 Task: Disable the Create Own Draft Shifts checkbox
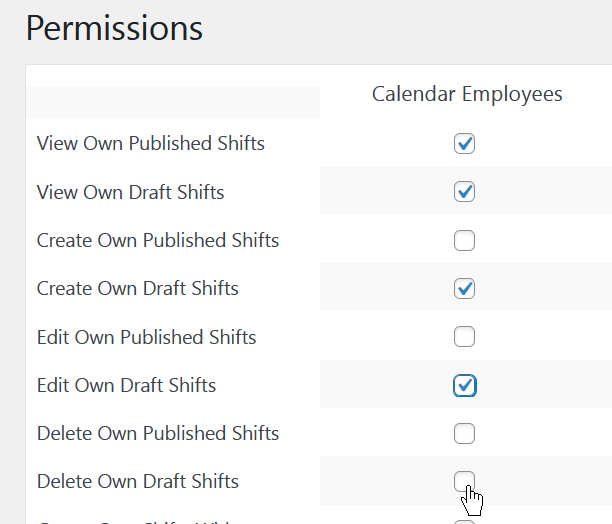click(464, 288)
